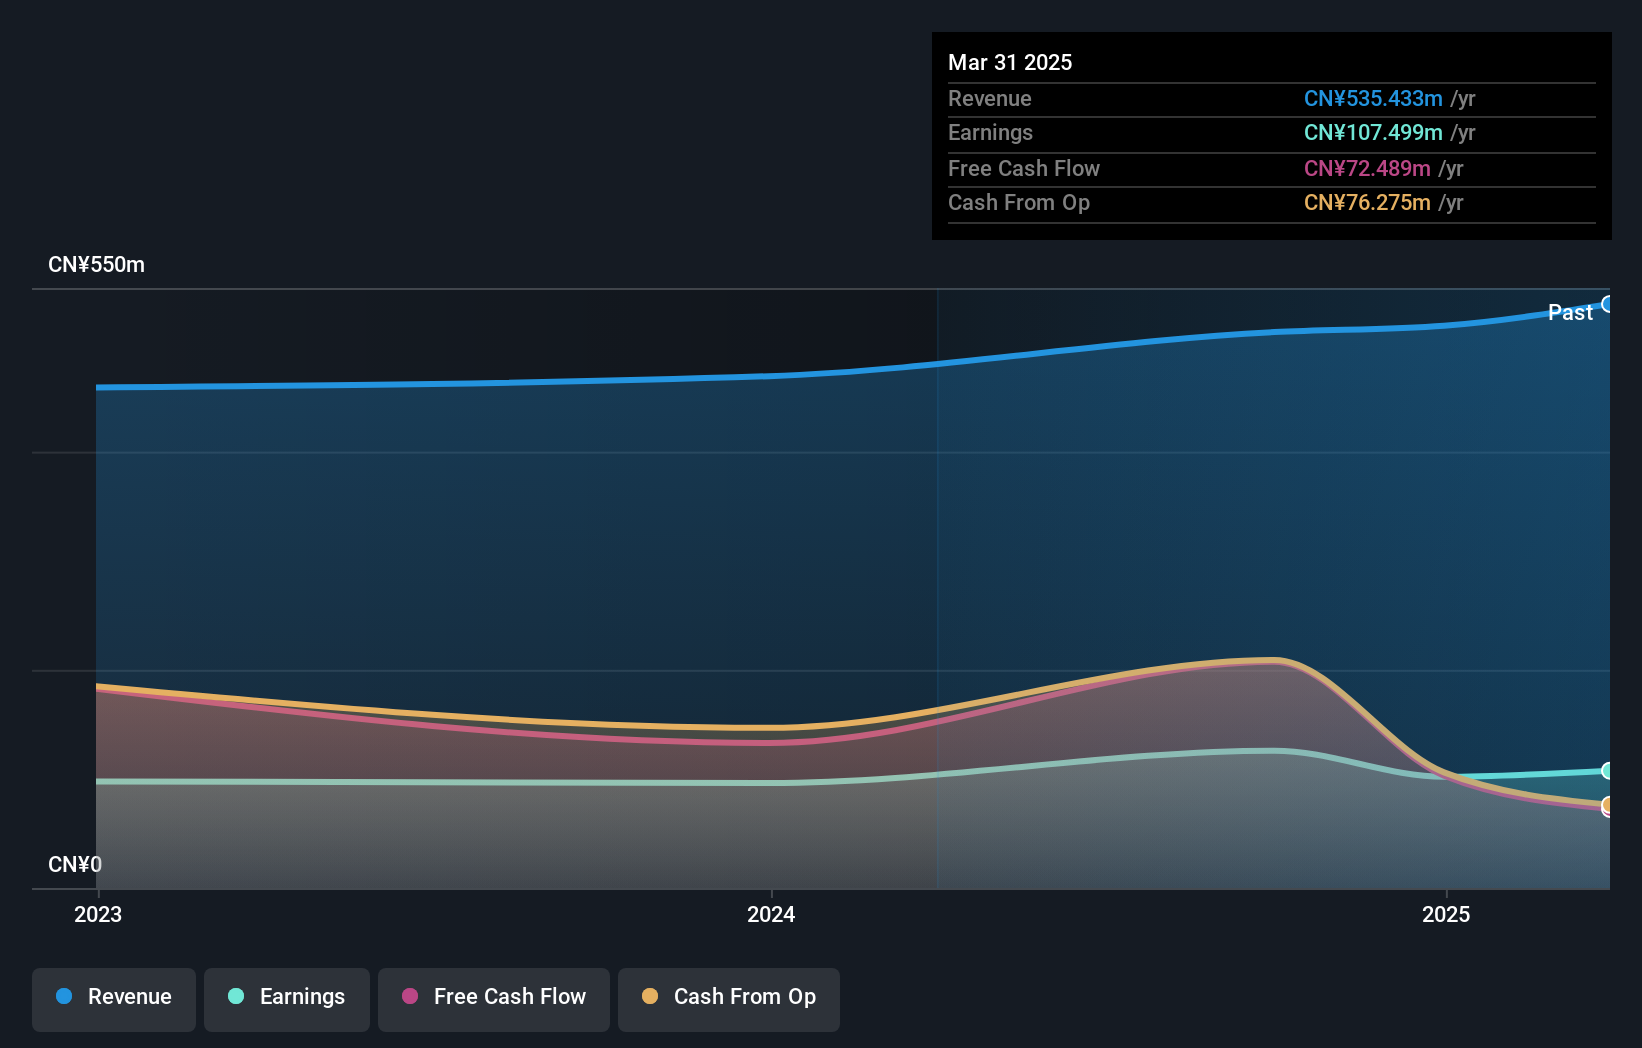Click the orange Cash From Op legend dot
The image size is (1642, 1048).
pos(650,996)
